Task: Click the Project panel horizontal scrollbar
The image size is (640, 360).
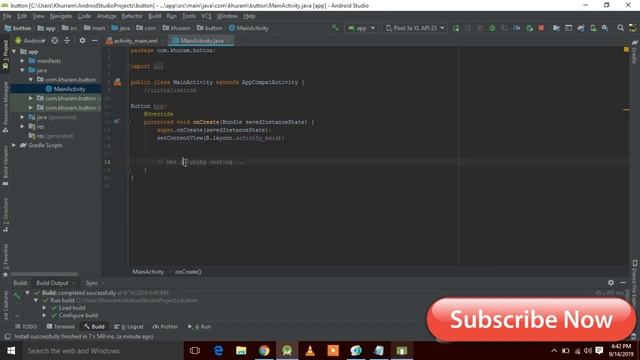Action: tap(44, 274)
